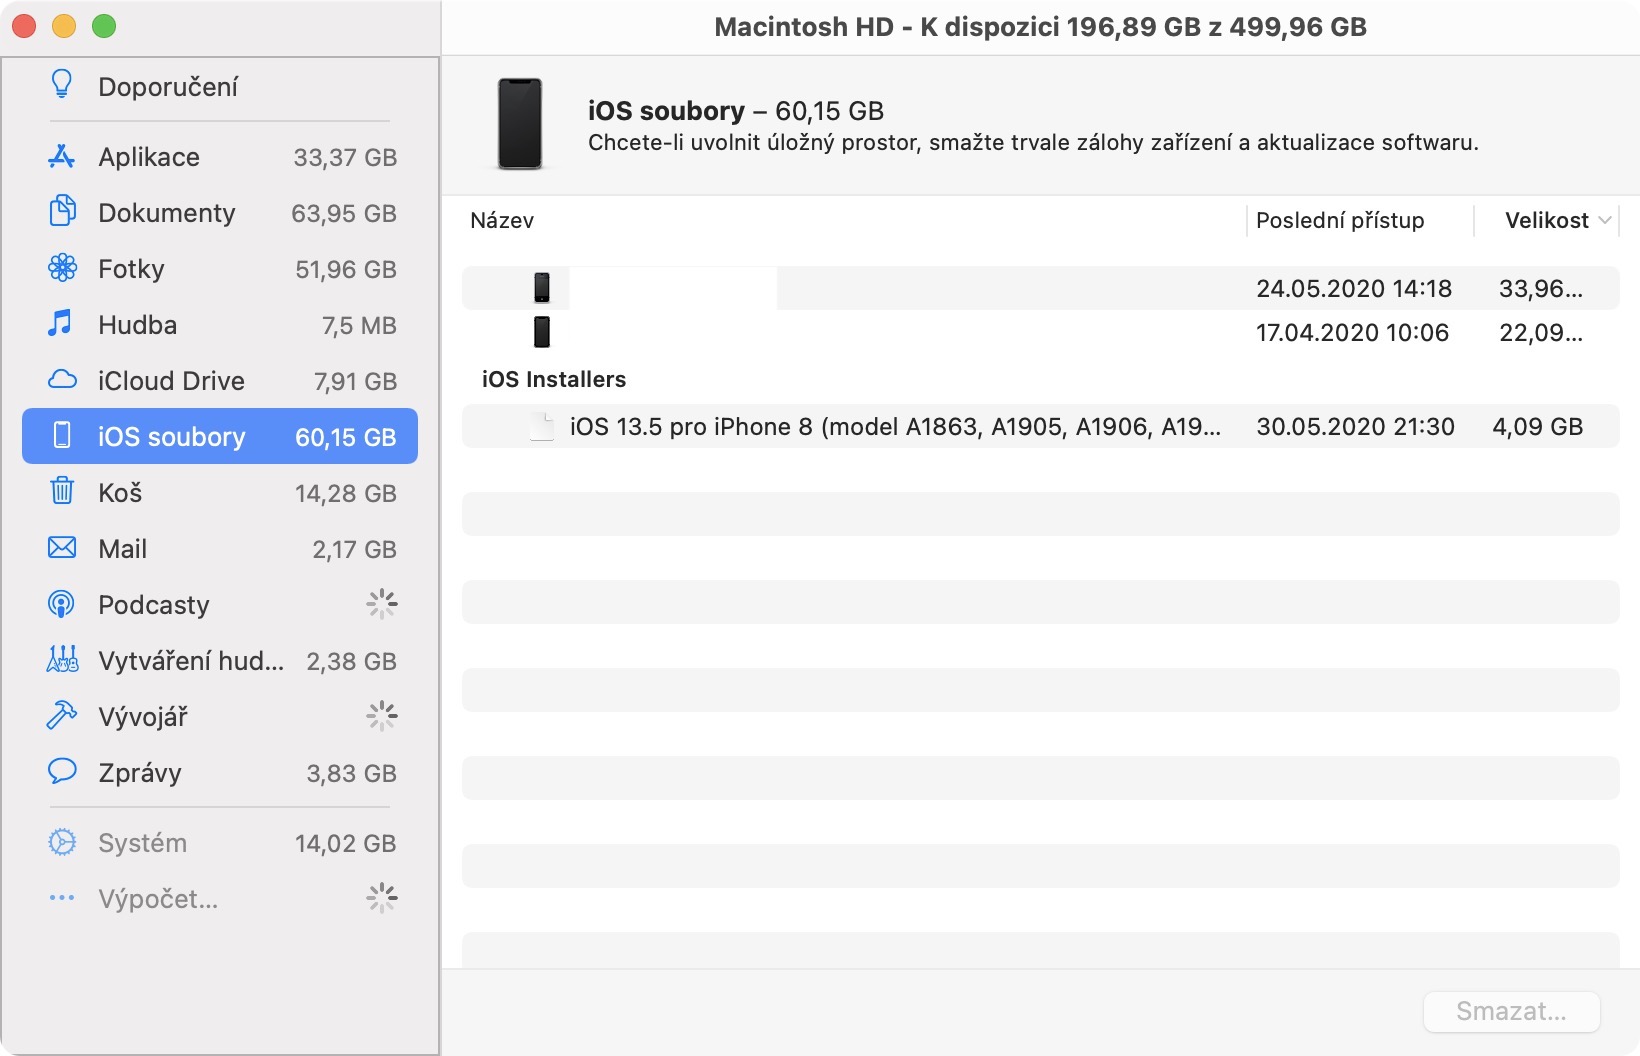Toggle the Velikost sort direction chevron
The width and height of the screenshot is (1640, 1056).
1605,220
